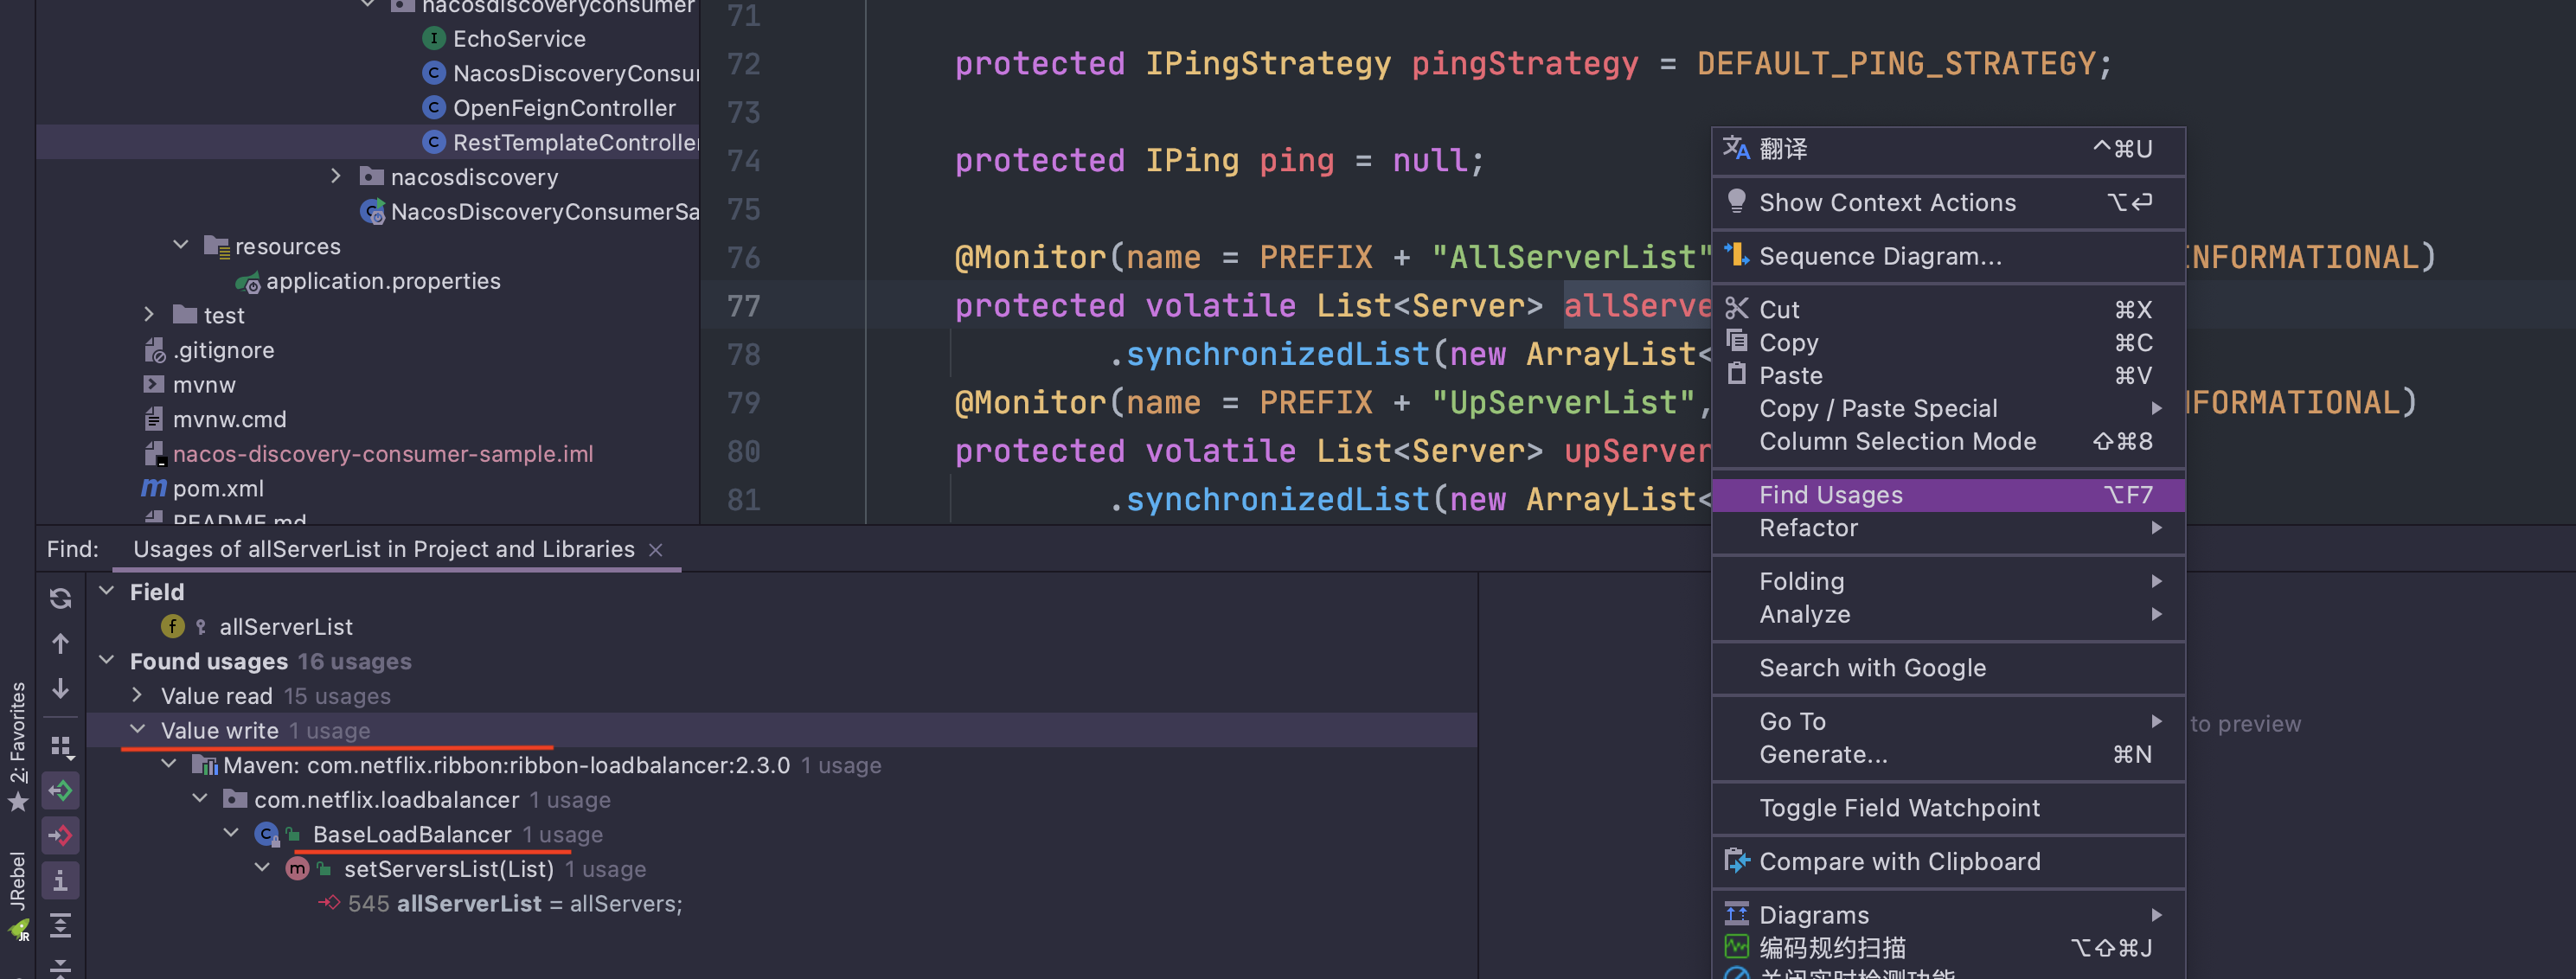The height and width of the screenshot is (979, 2576).
Task: Open the Favorites tool window tab
Action: (18, 745)
